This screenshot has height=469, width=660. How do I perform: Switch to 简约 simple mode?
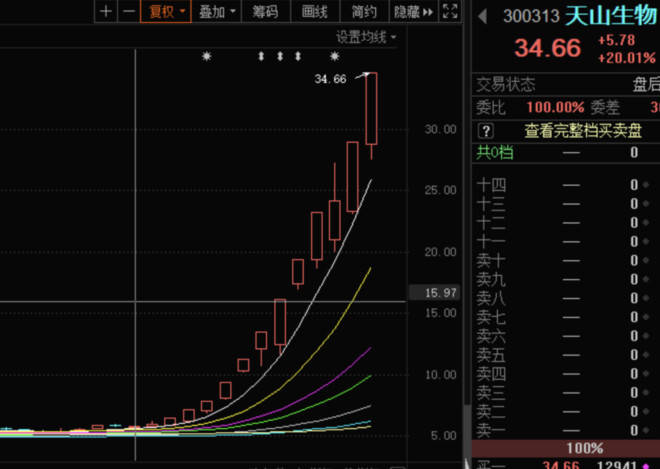pyautogui.click(x=364, y=12)
